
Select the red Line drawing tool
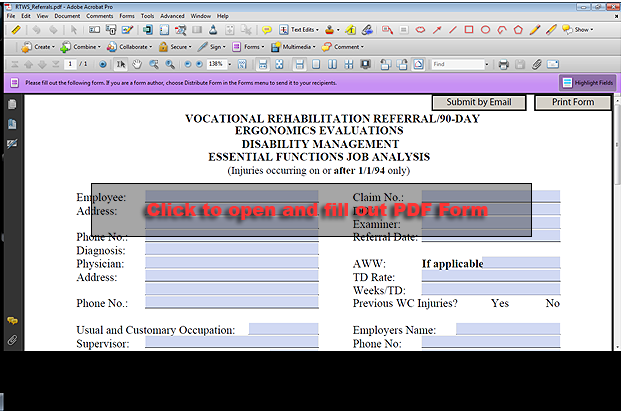tap(453, 30)
